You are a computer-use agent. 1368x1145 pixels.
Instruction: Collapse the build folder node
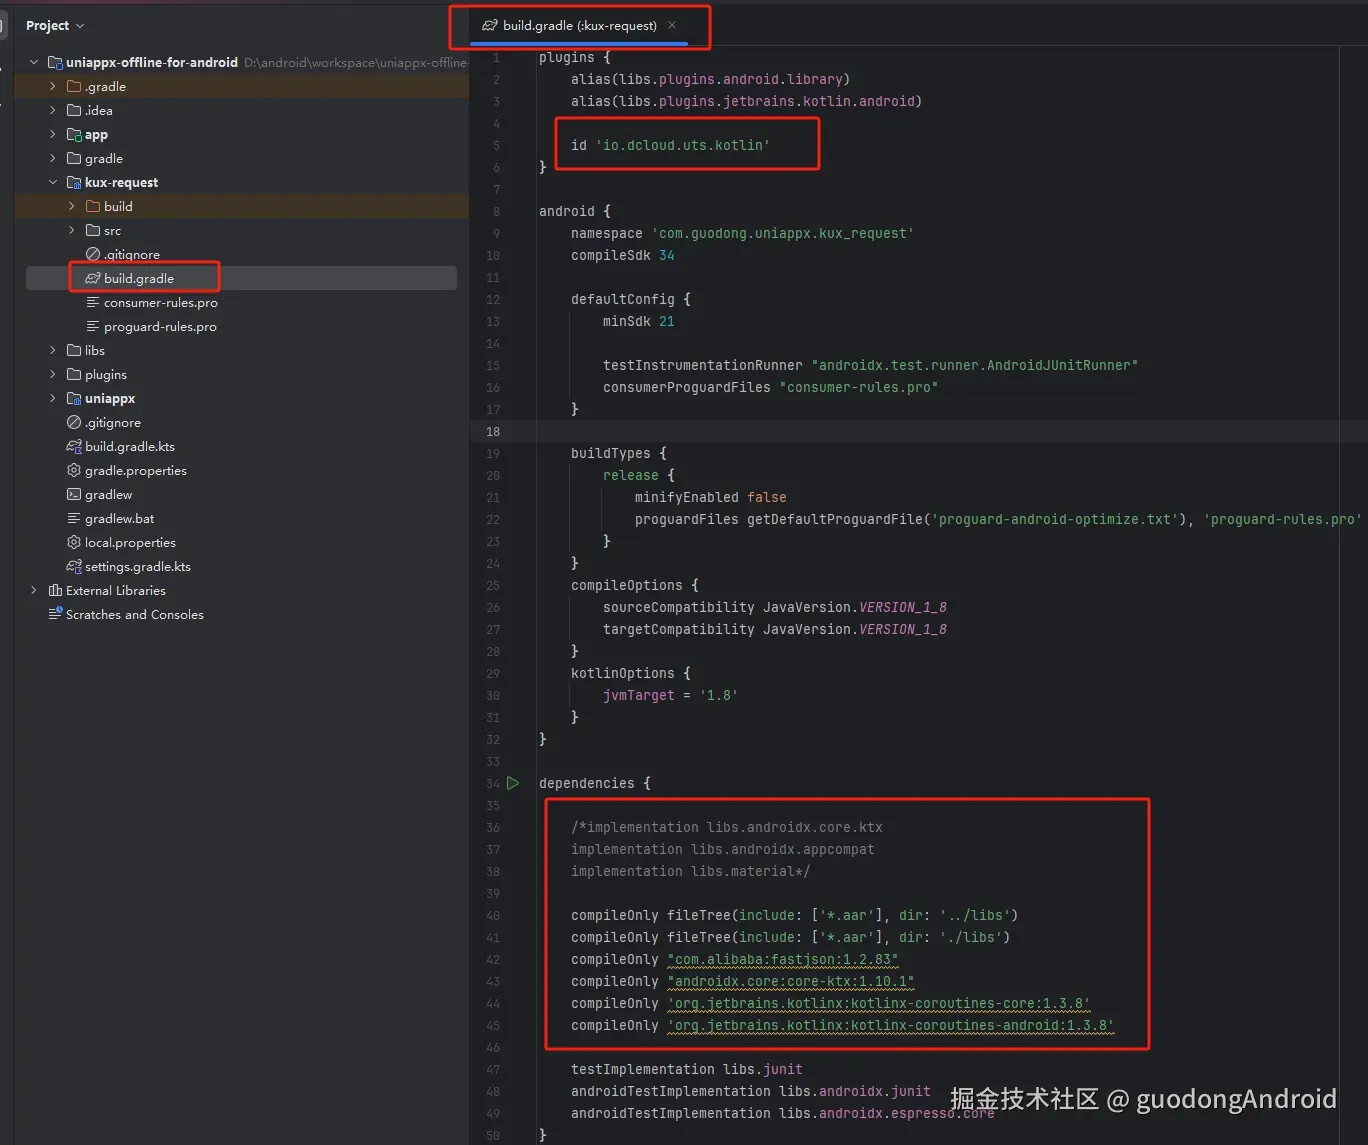[x=70, y=206]
